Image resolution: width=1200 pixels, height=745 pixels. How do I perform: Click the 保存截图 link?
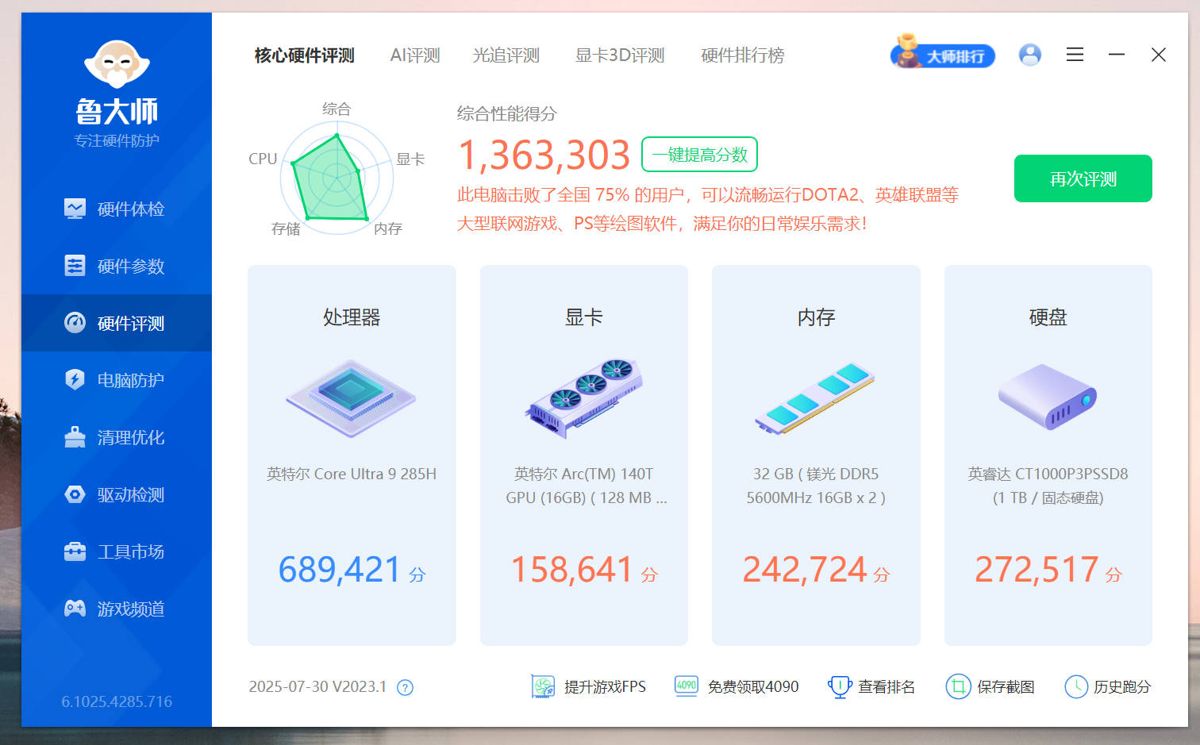click(1006, 687)
